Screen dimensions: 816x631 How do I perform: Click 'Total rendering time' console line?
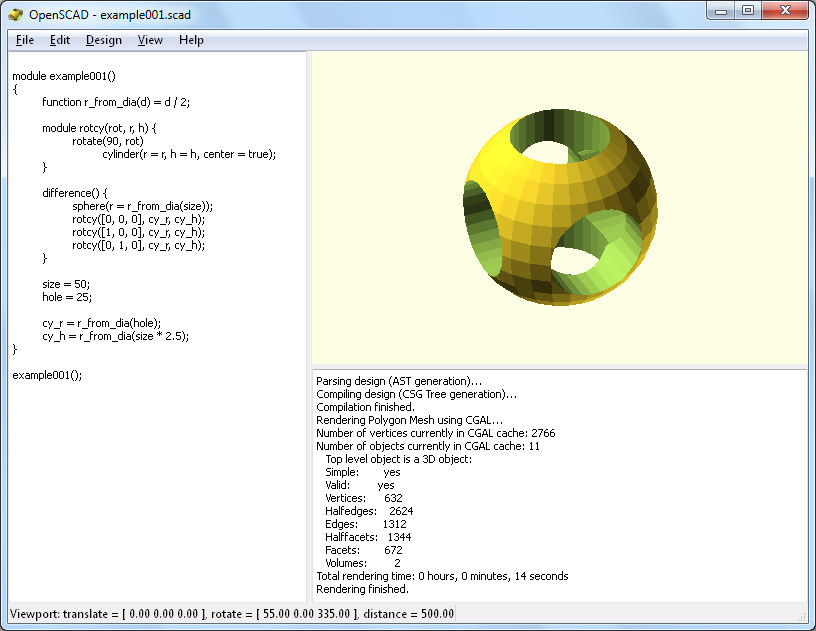[441, 576]
